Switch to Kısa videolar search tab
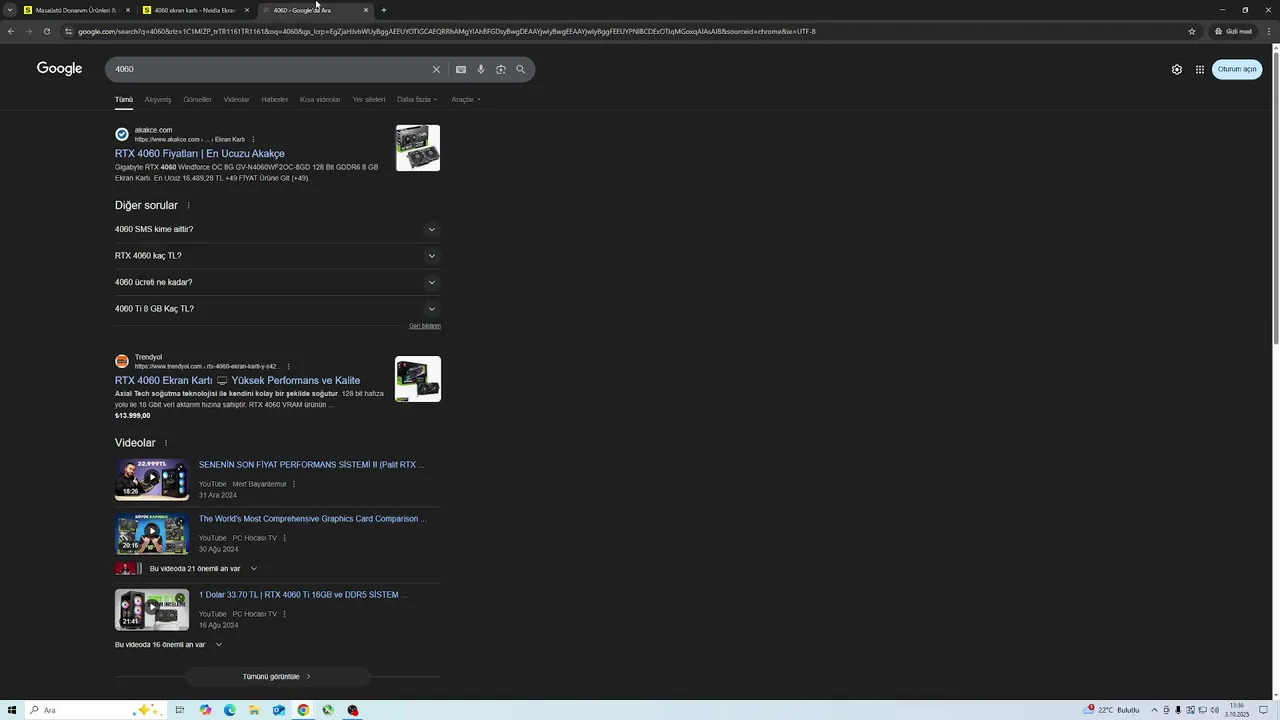 tap(320, 100)
